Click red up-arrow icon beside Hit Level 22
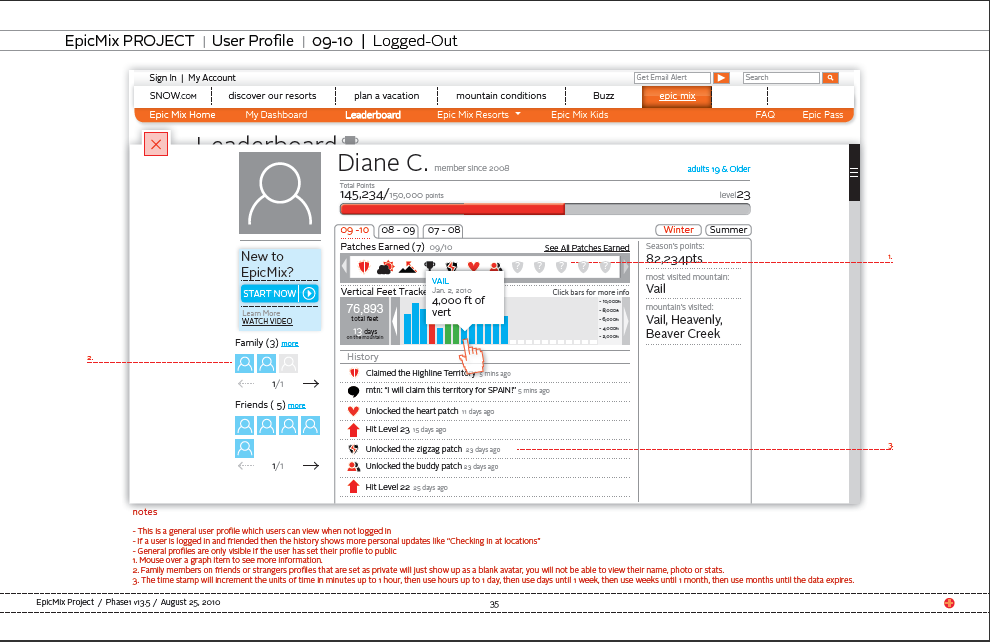Image resolution: width=990 pixels, height=642 pixels. click(x=354, y=487)
